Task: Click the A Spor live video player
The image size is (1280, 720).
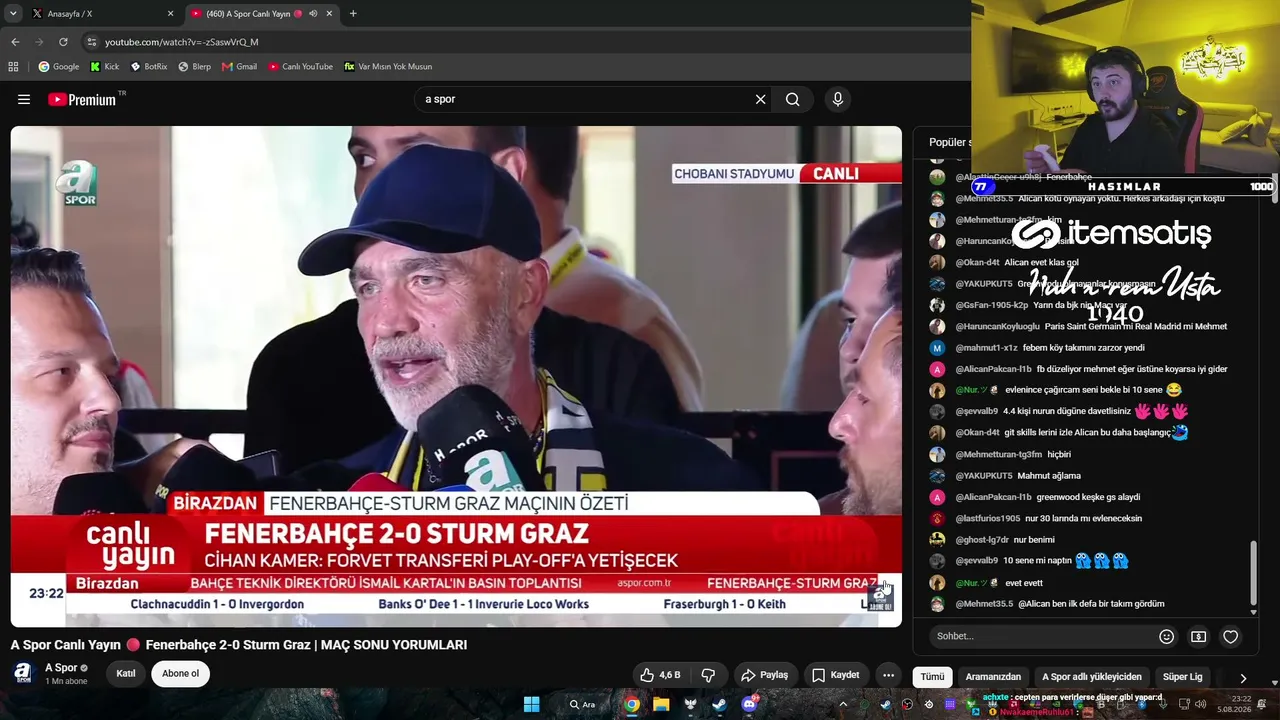Action: (456, 376)
